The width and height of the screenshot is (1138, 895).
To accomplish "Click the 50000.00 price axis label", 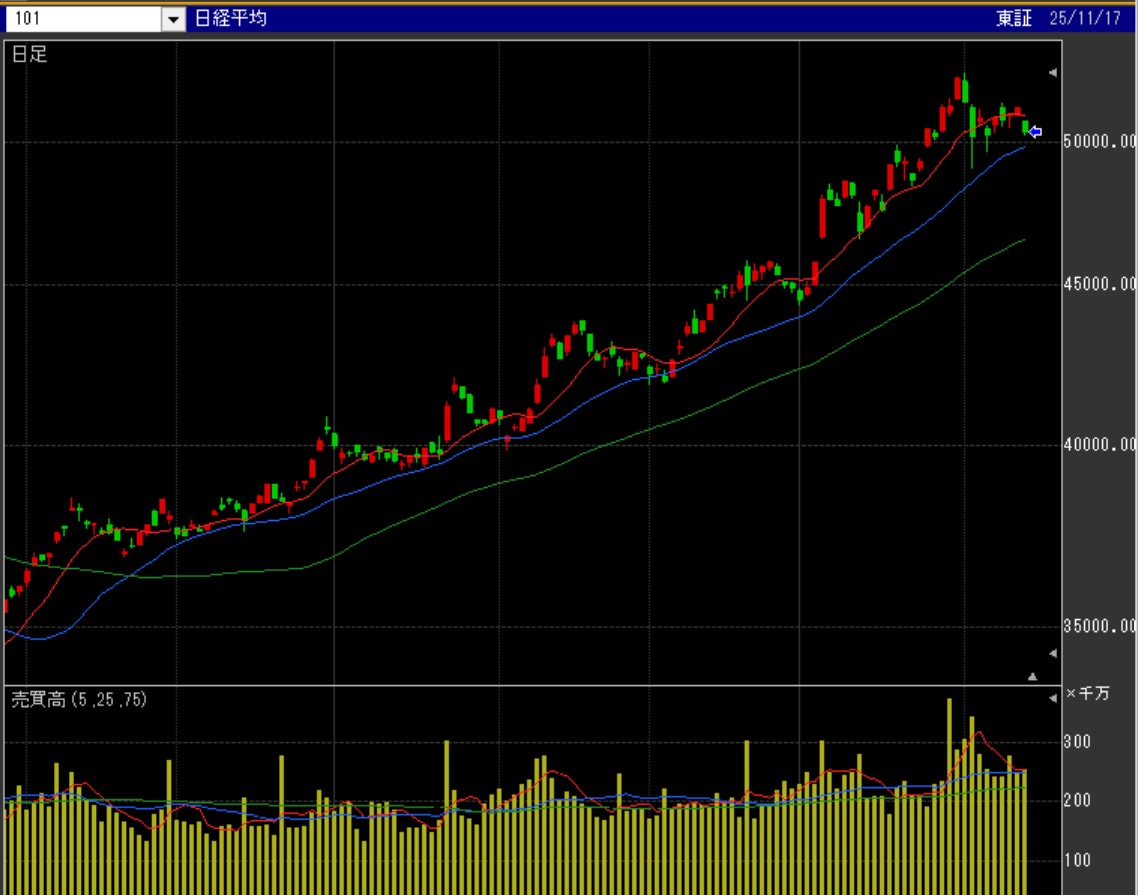I will [1099, 142].
